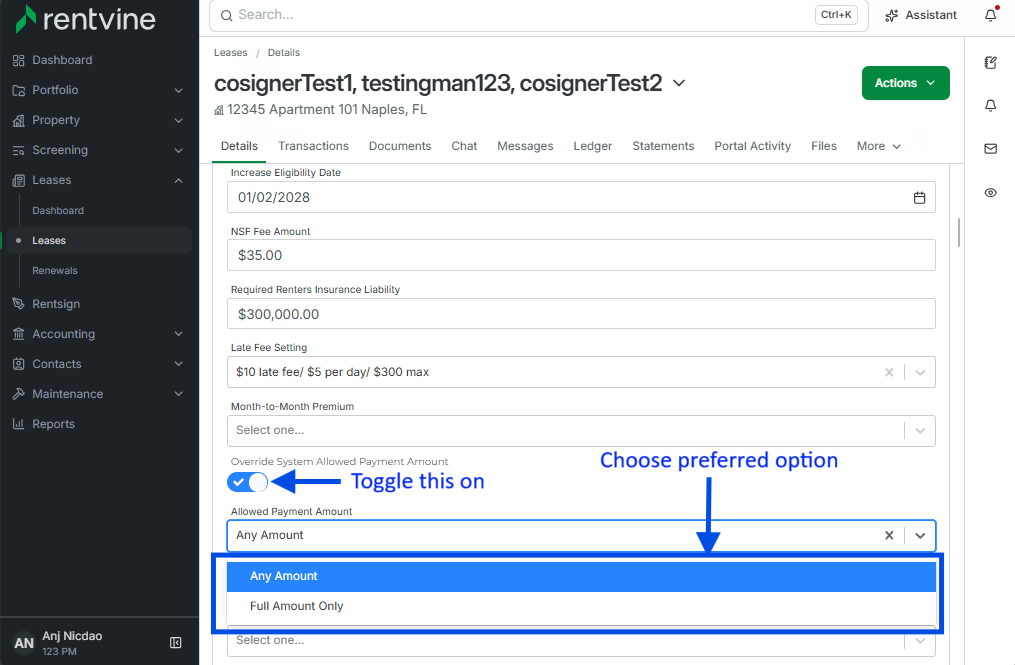Open the notes edit icon in right rail
This screenshot has height=665, width=1015.
(x=990, y=62)
